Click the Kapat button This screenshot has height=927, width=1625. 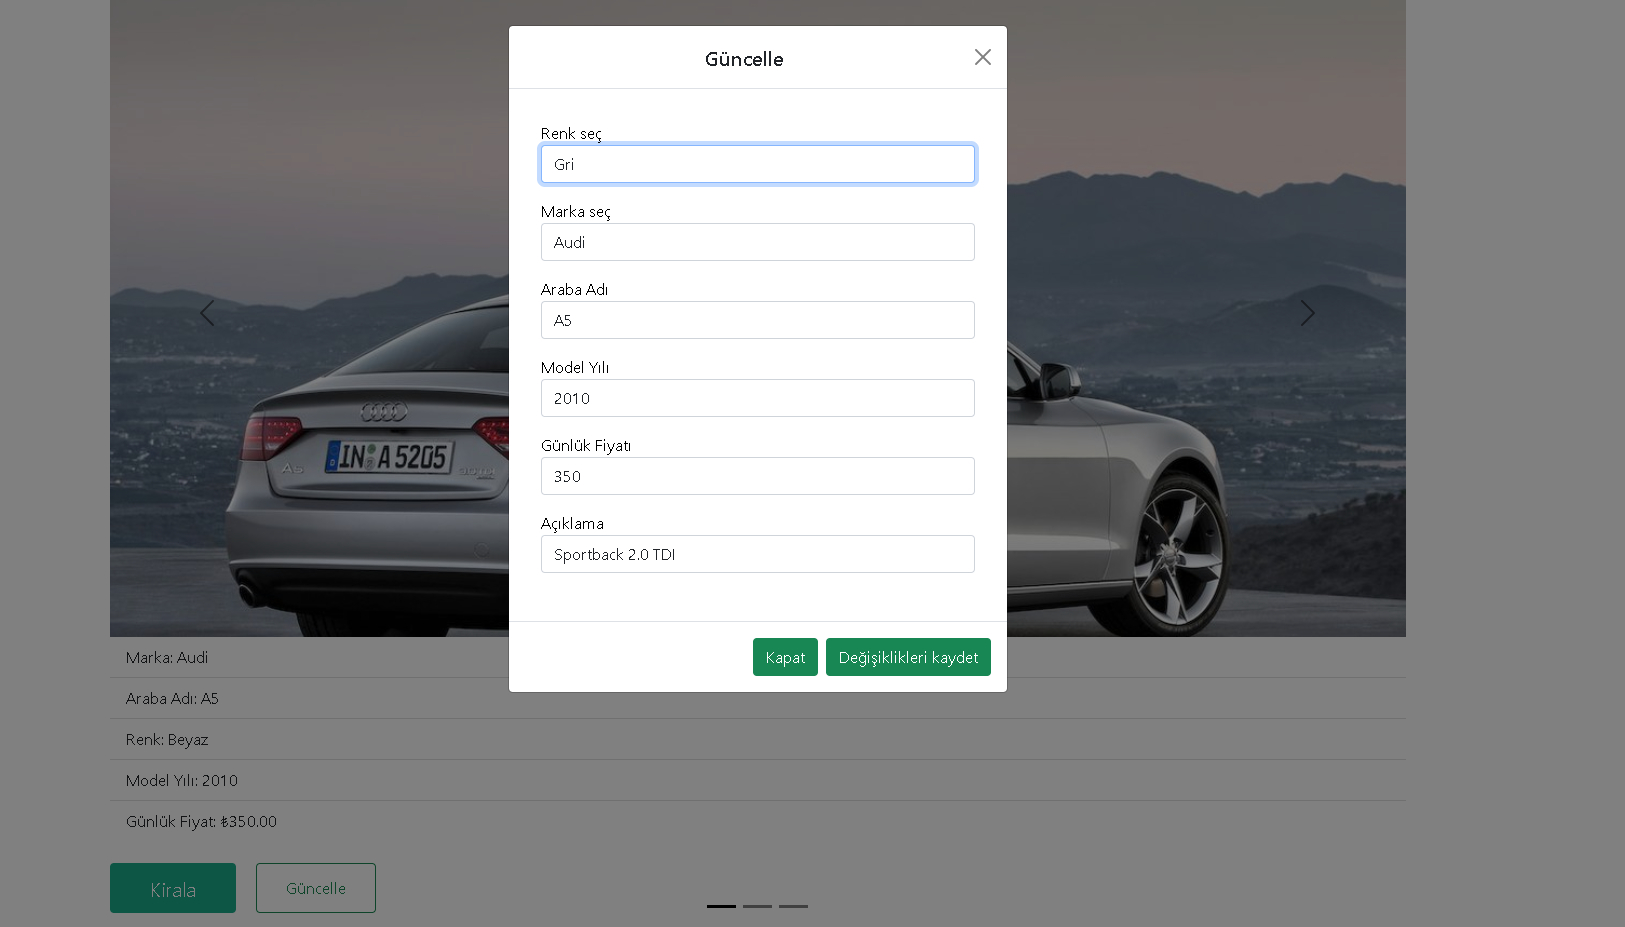pos(785,657)
